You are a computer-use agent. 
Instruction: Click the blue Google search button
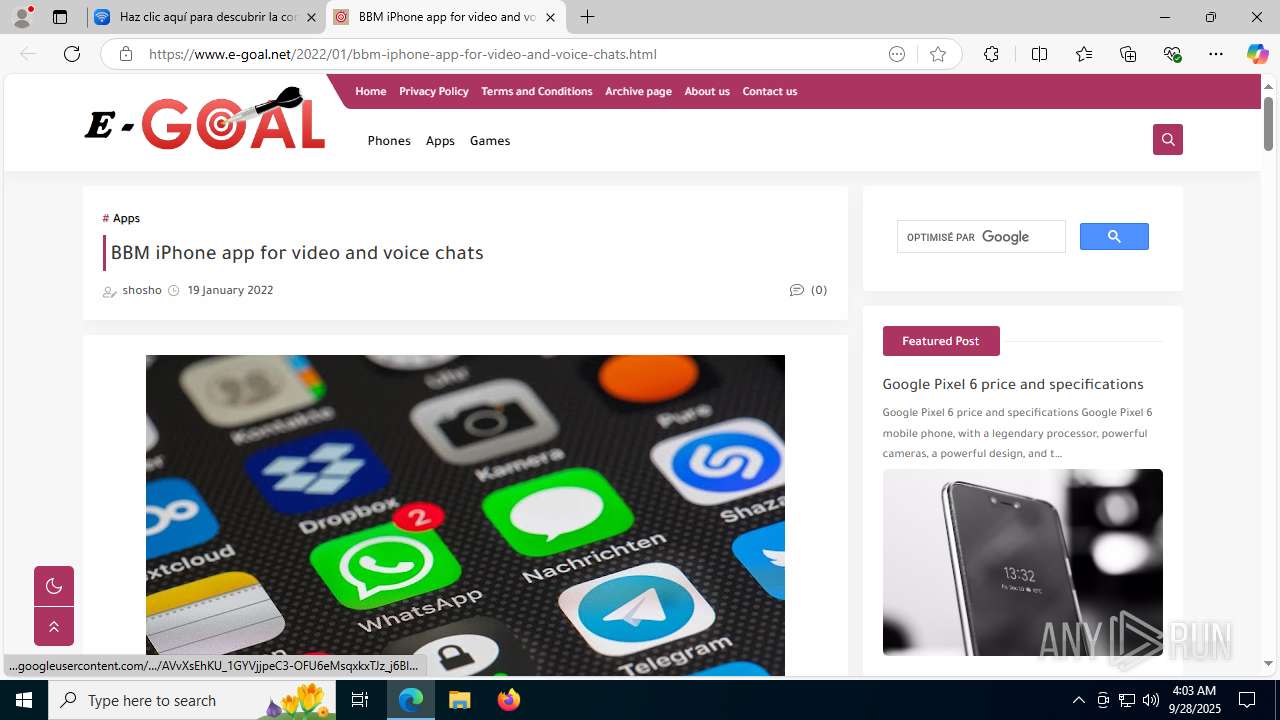(x=1114, y=237)
